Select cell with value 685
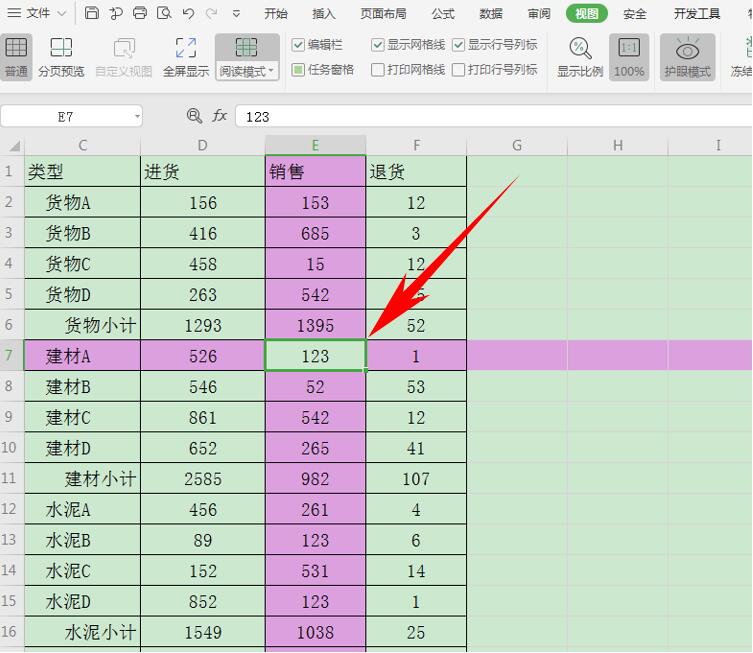This screenshot has height=653, width=753. 316,232
